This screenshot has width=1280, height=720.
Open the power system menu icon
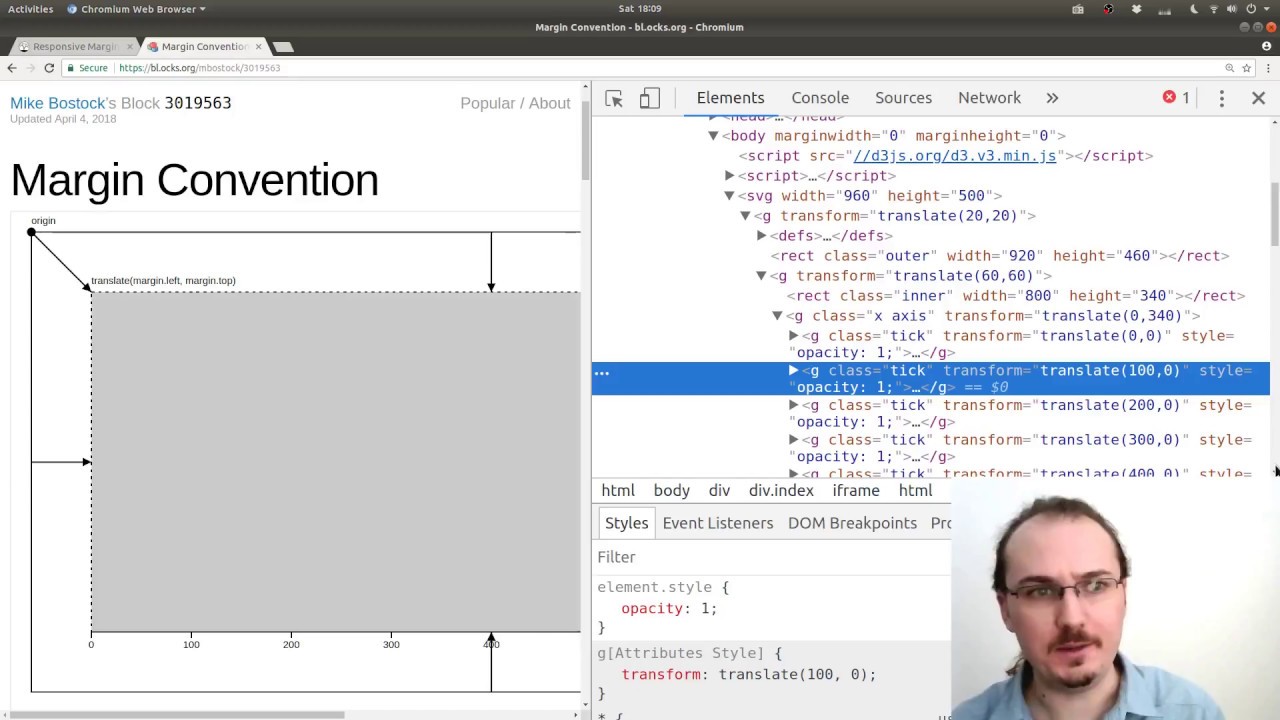click(x=1251, y=9)
